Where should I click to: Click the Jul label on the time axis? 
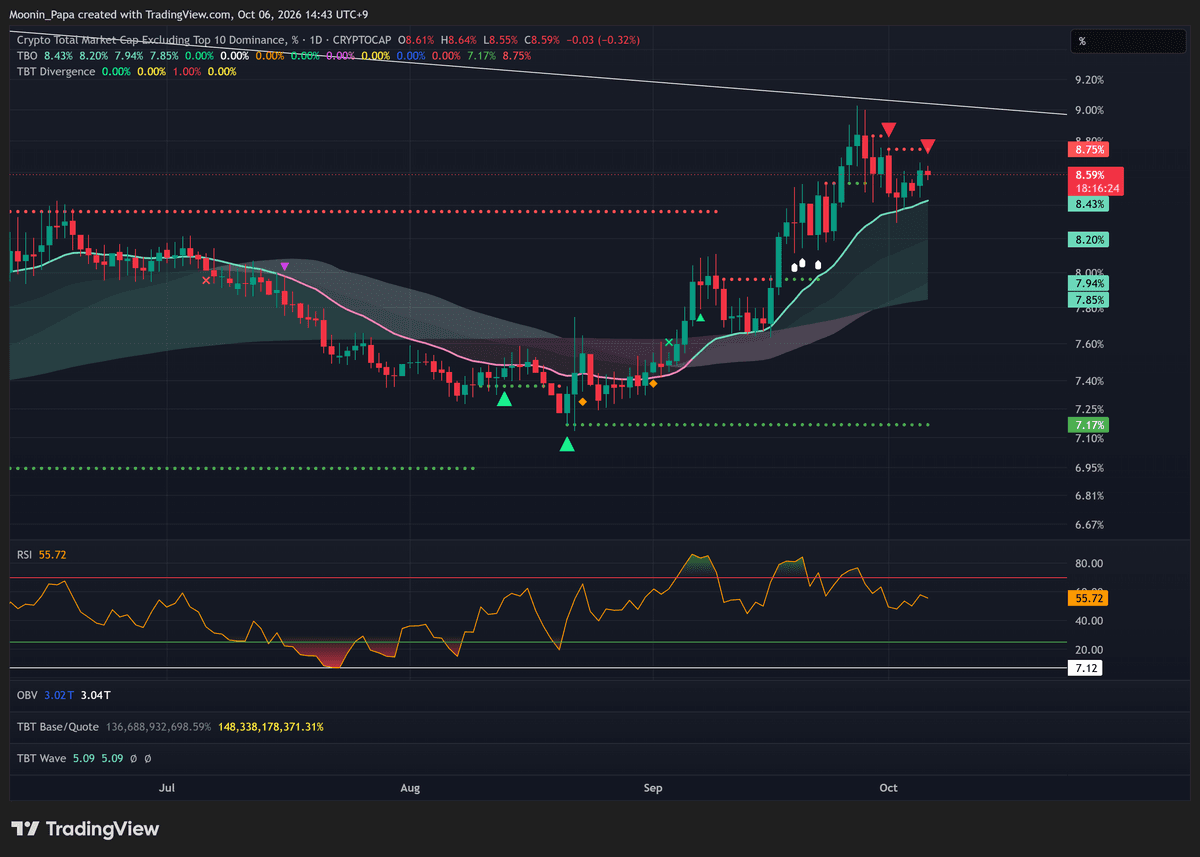point(167,788)
